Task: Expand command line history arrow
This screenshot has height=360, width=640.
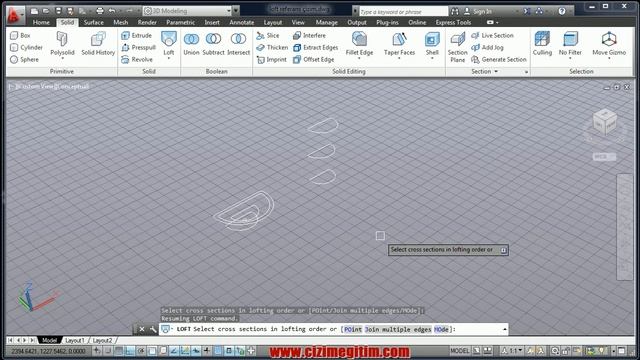Action: pos(505,329)
